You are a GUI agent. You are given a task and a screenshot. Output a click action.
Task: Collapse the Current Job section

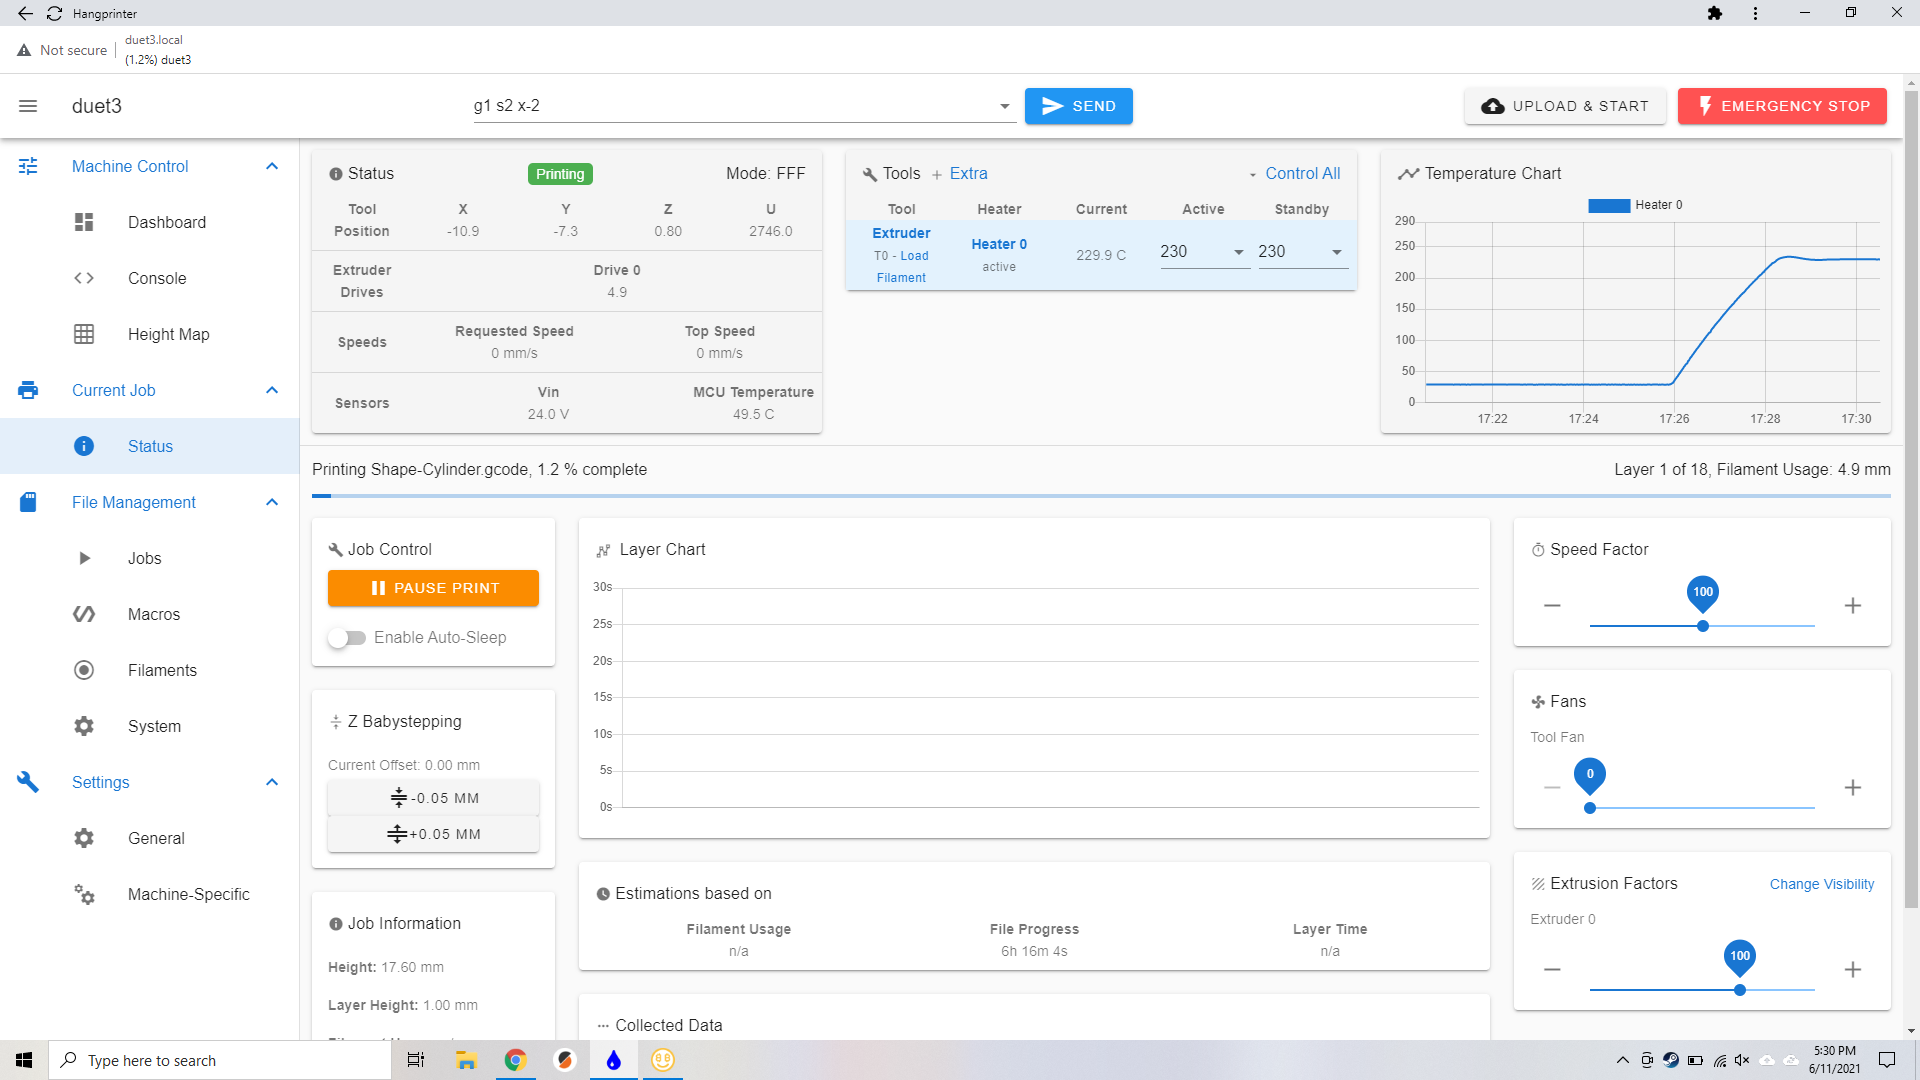272,390
